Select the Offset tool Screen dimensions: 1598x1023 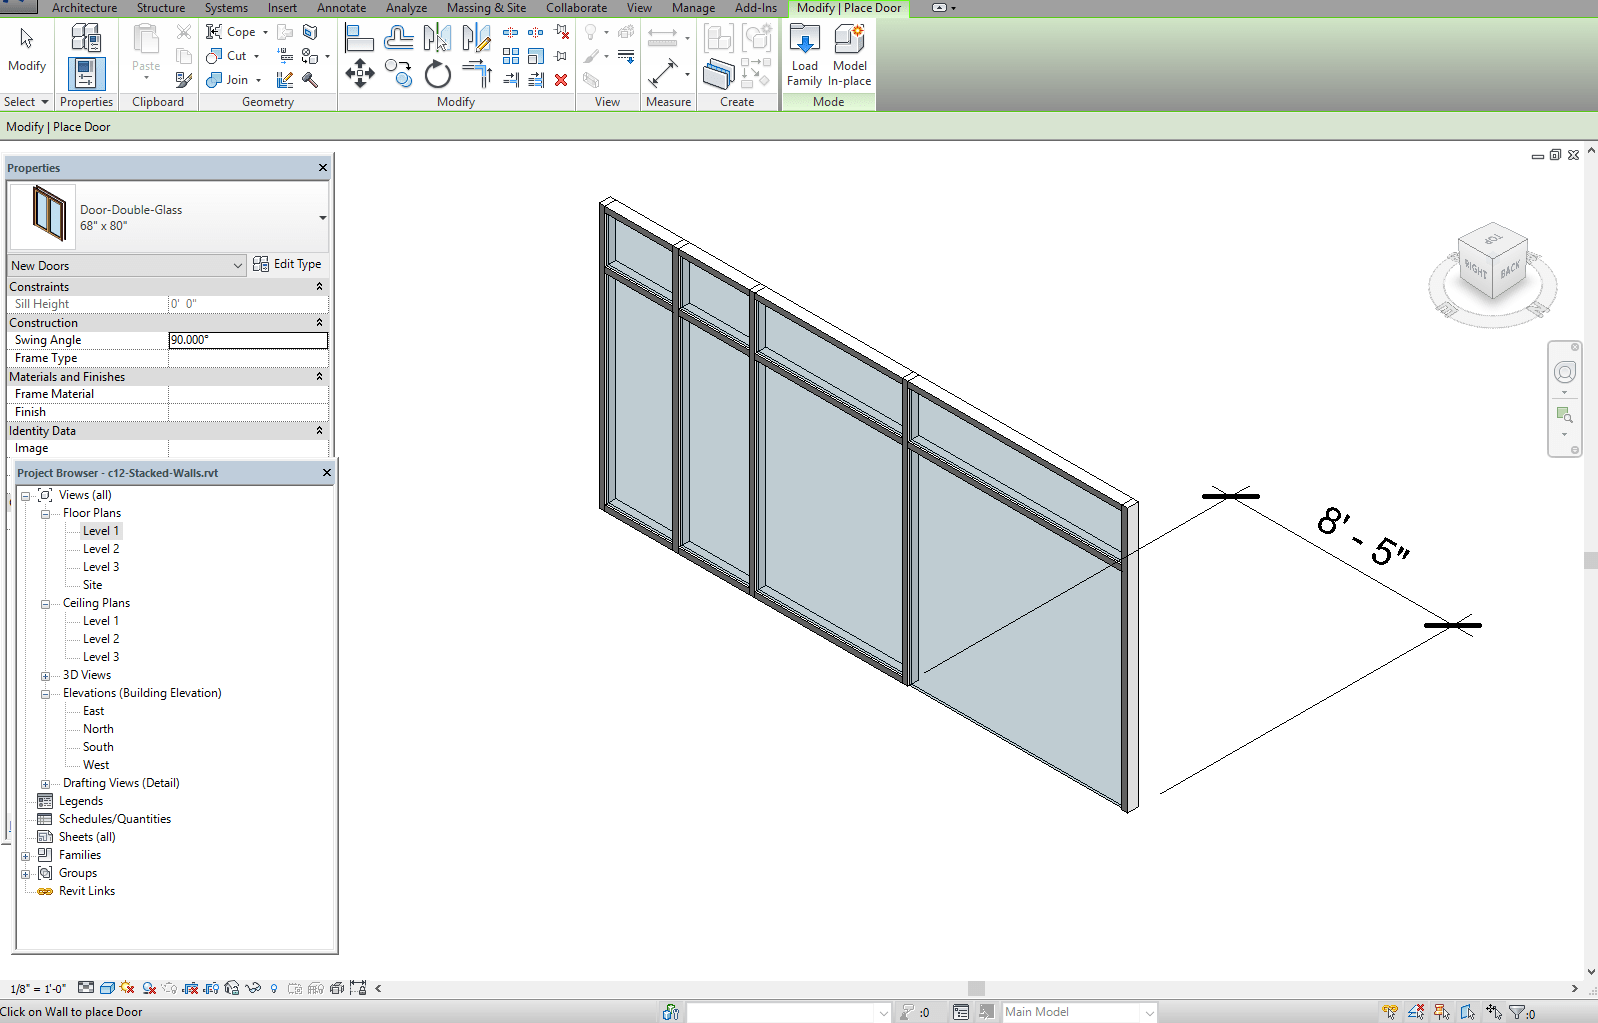[398, 38]
